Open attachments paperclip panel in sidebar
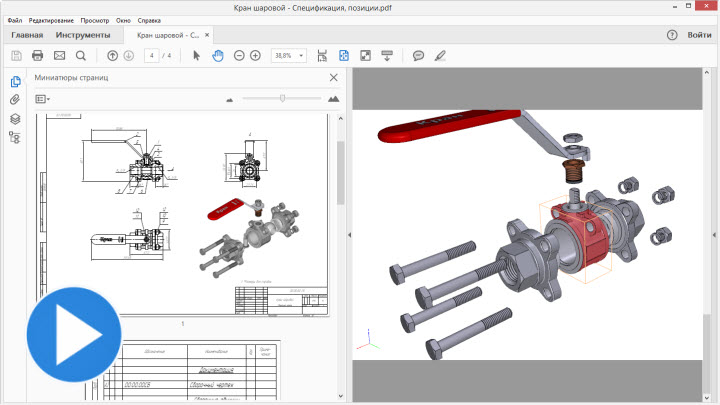 tap(15, 100)
